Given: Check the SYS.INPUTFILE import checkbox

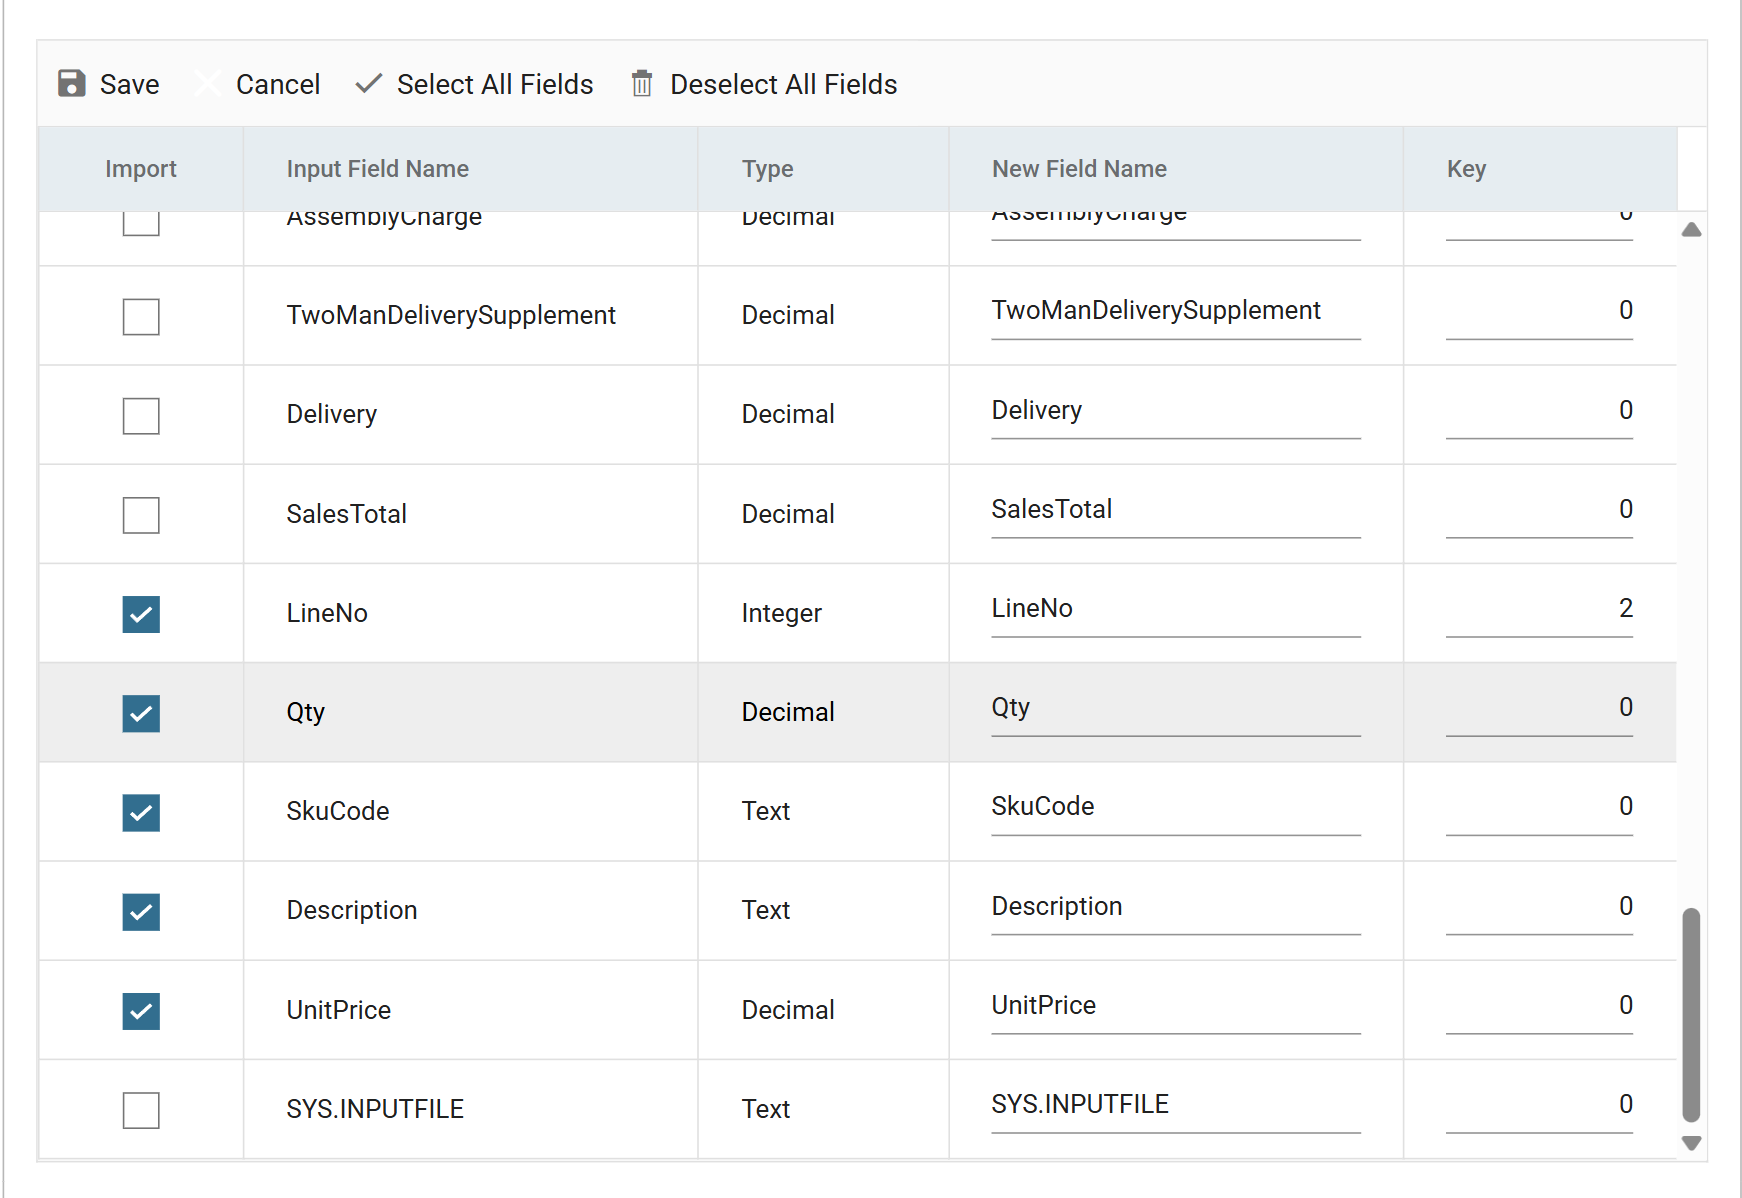Looking at the screenshot, I should tap(141, 1110).
